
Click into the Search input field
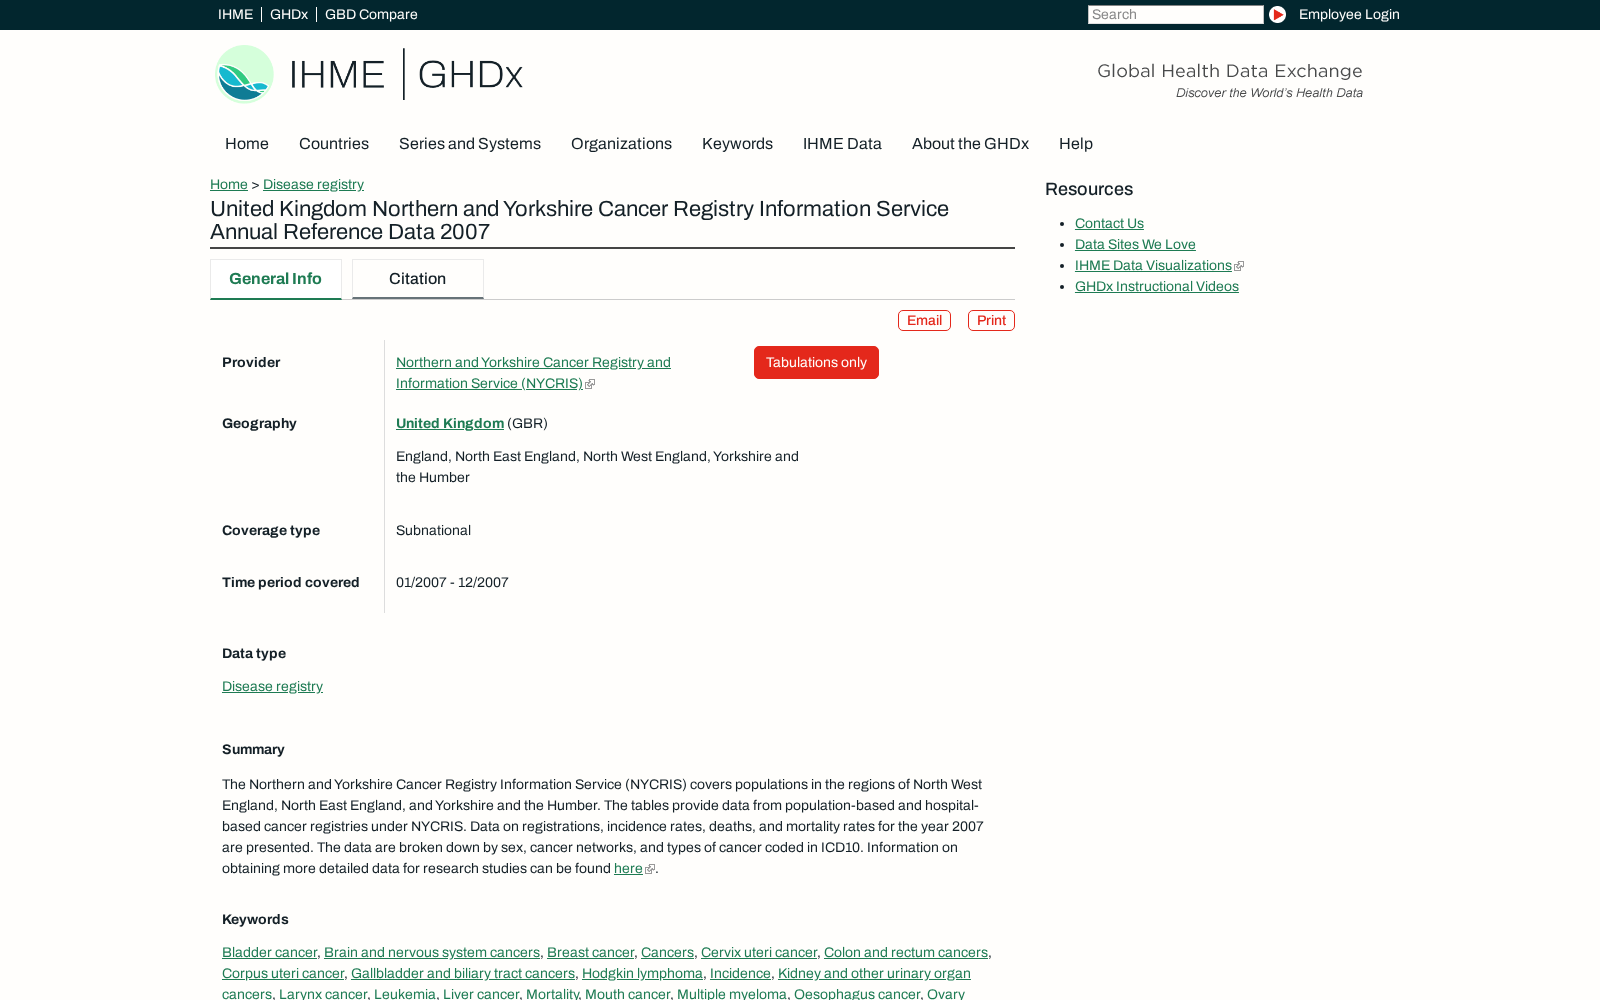click(x=1175, y=14)
